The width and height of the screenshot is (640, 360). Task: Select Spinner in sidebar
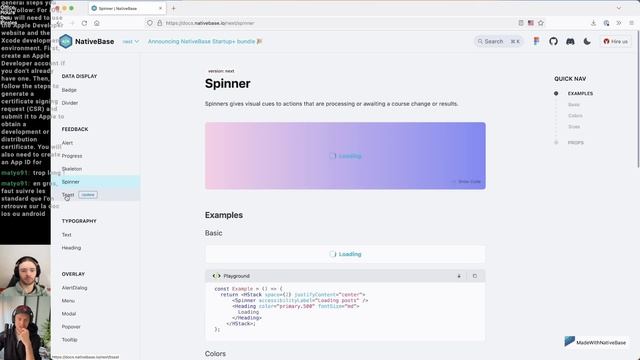click(96, 182)
